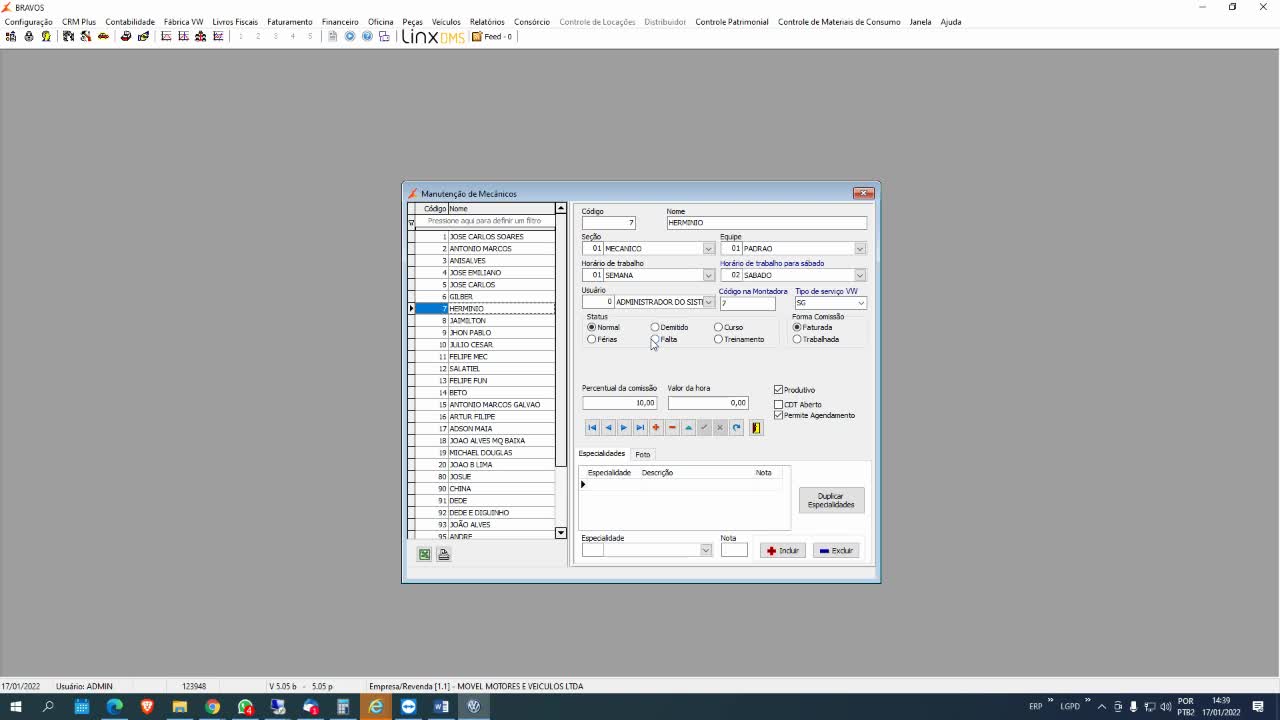Image resolution: width=1280 pixels, height=720 pixels.
Task: Click the blue help toolbar icon
Action: [x=367, y=36]
